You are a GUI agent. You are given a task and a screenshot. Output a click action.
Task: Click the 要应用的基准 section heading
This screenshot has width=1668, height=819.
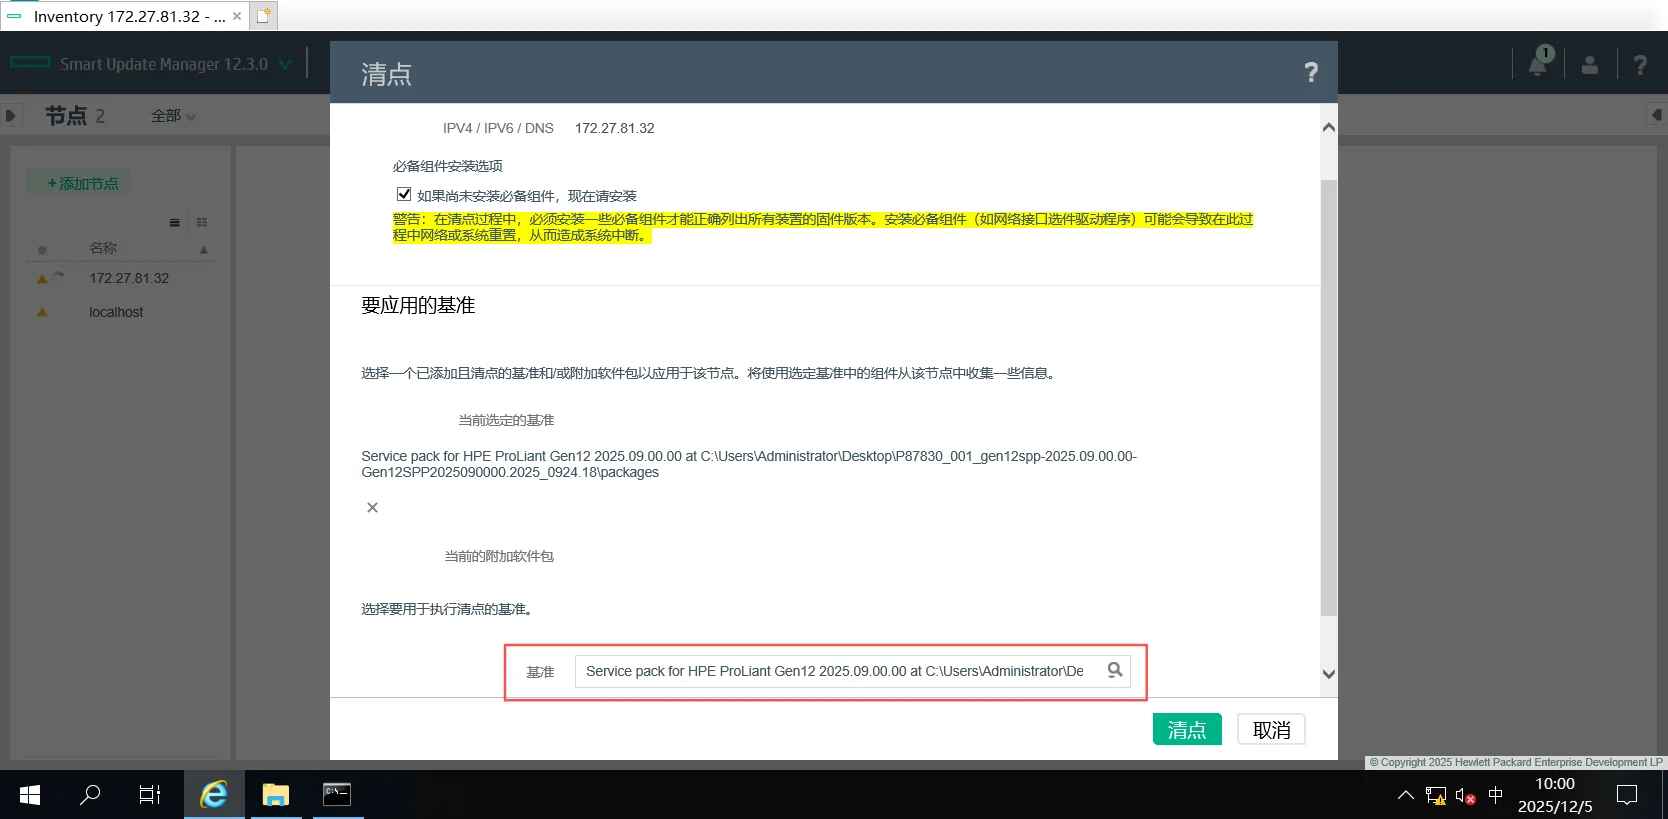click(418, 305)
